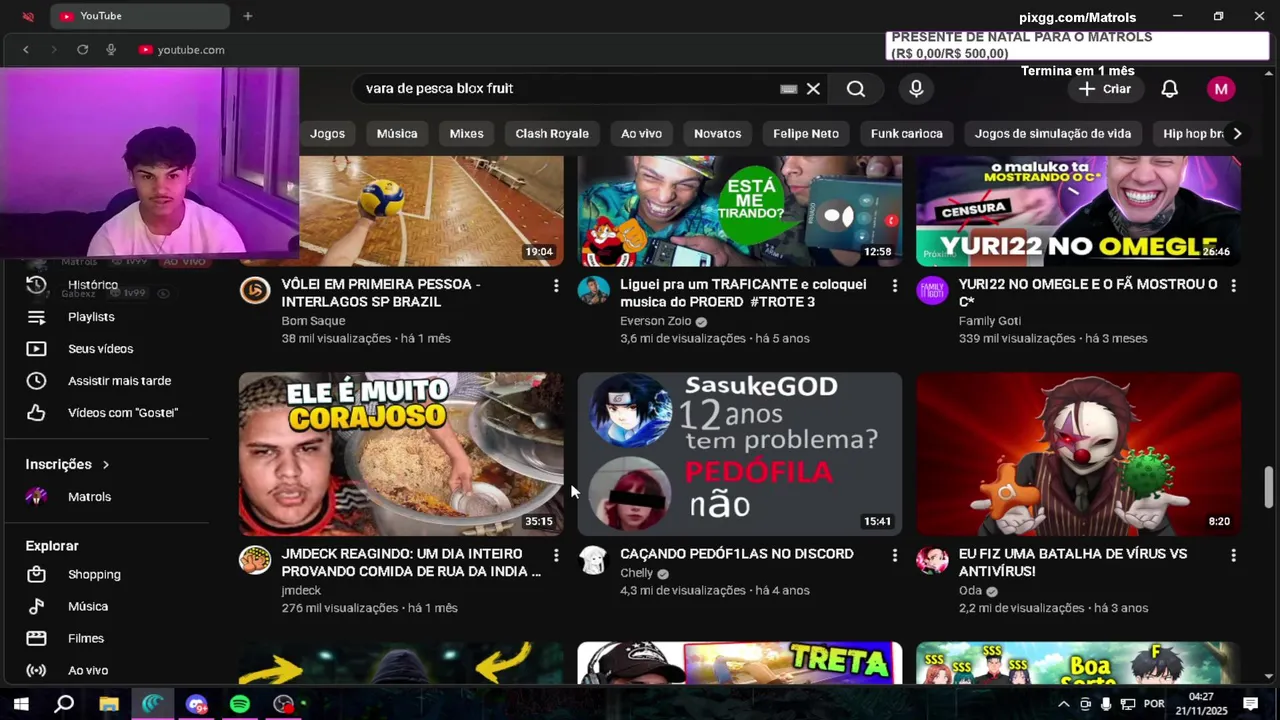Open options menu for CAÇANDO PEDÓF1LAS video
This screenshot has height=720, width=1280.
coord(895,555)
